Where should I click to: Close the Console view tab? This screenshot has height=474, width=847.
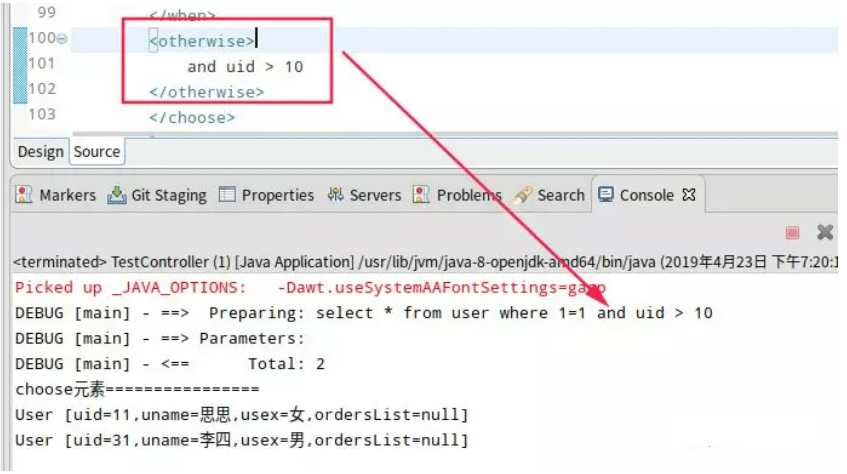[689, 195]
